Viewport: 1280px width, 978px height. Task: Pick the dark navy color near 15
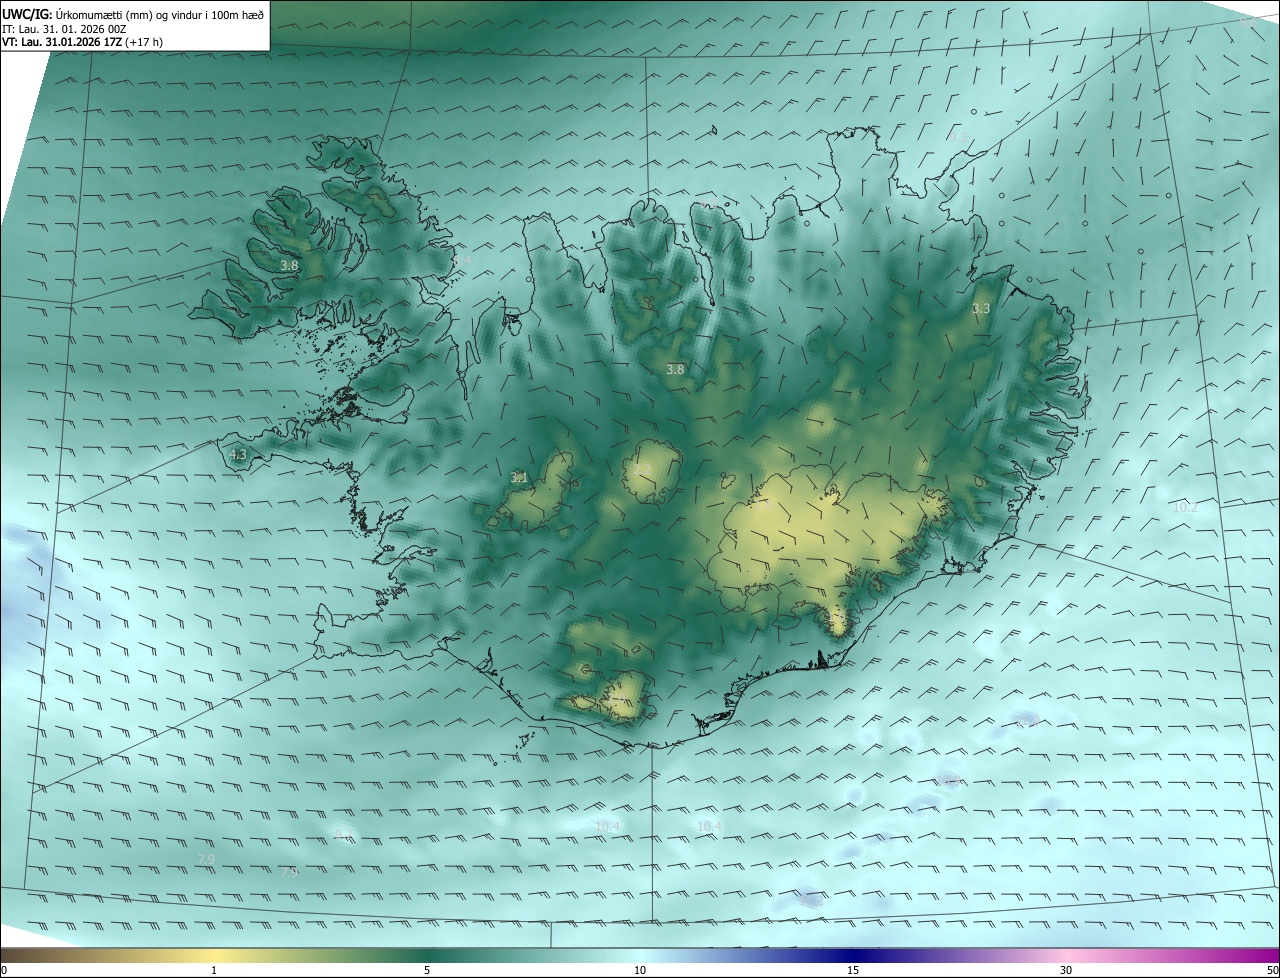[x=853, y=955]
